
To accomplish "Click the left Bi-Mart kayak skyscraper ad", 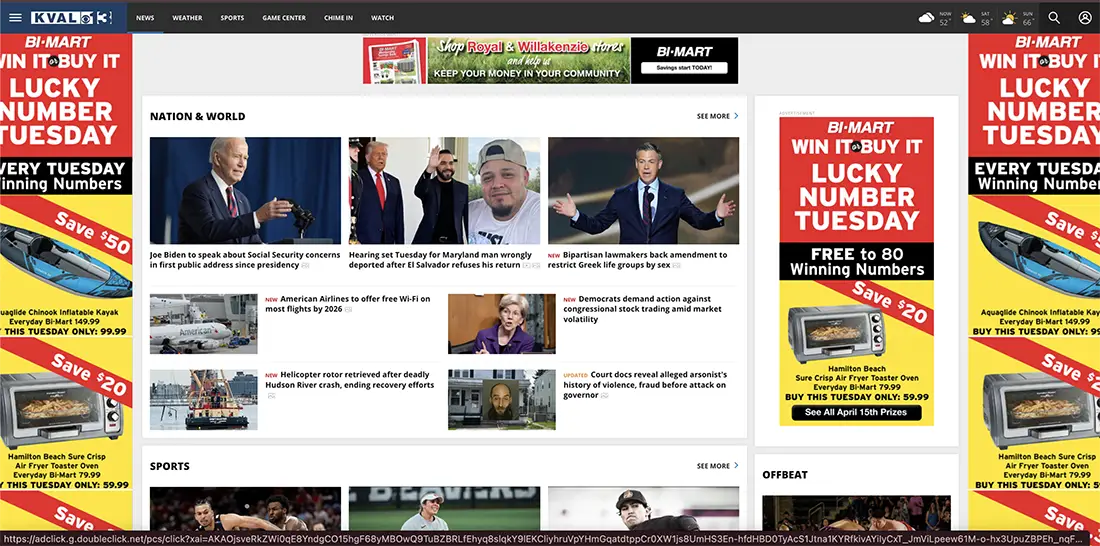I will 66,281.
